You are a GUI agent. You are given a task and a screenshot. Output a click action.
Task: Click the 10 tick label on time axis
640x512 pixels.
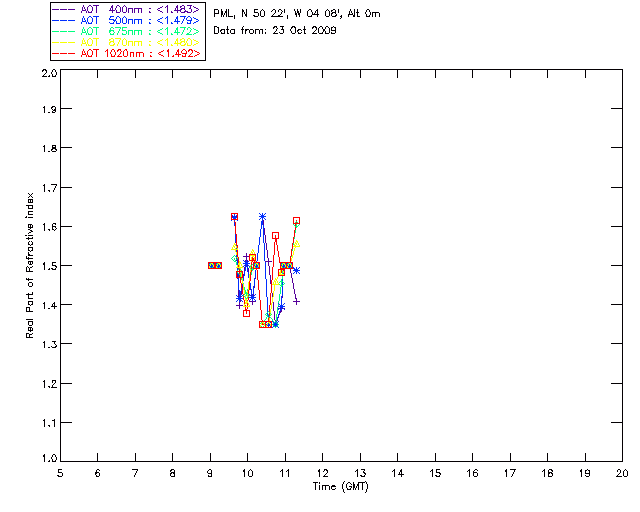click(x=247, y=473)
